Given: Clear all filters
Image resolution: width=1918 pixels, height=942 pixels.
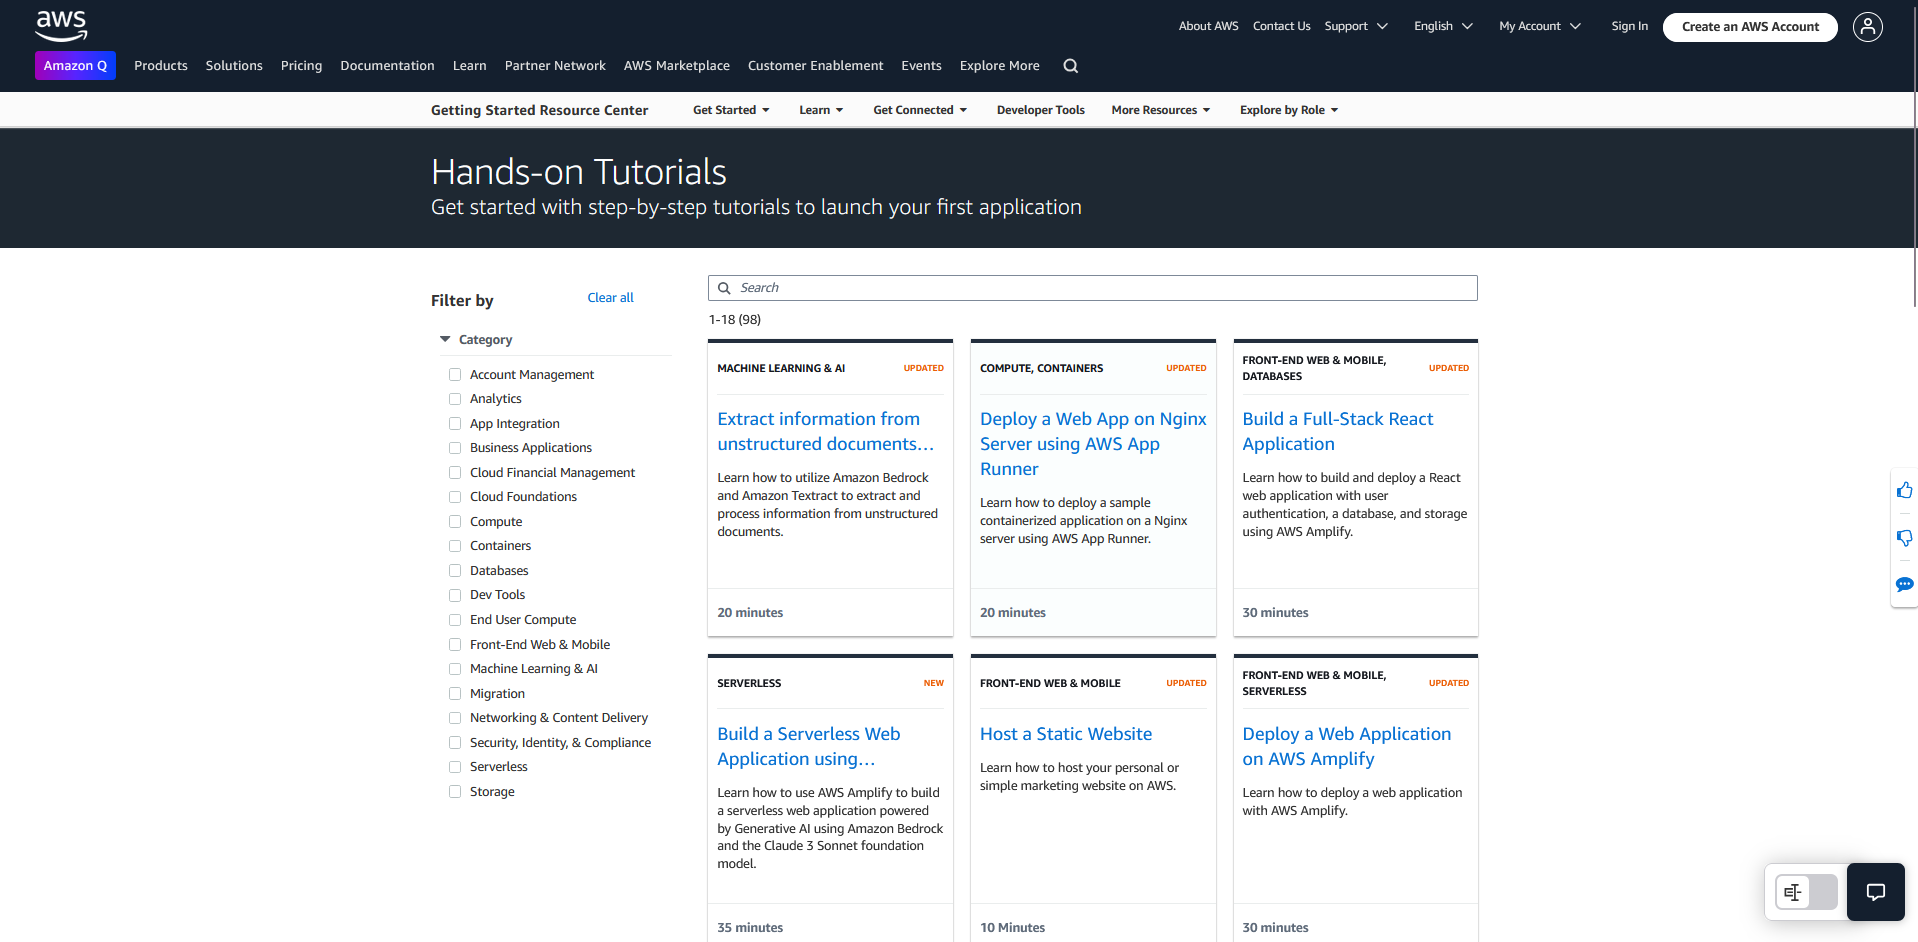Looking at the screenshot, I should coord(610,298).
